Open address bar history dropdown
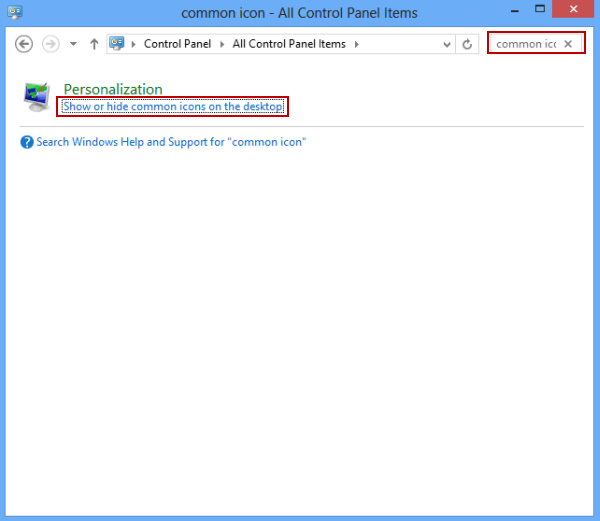Image resolution: width=600 pixels, height=521 pixels. point(447,44)
